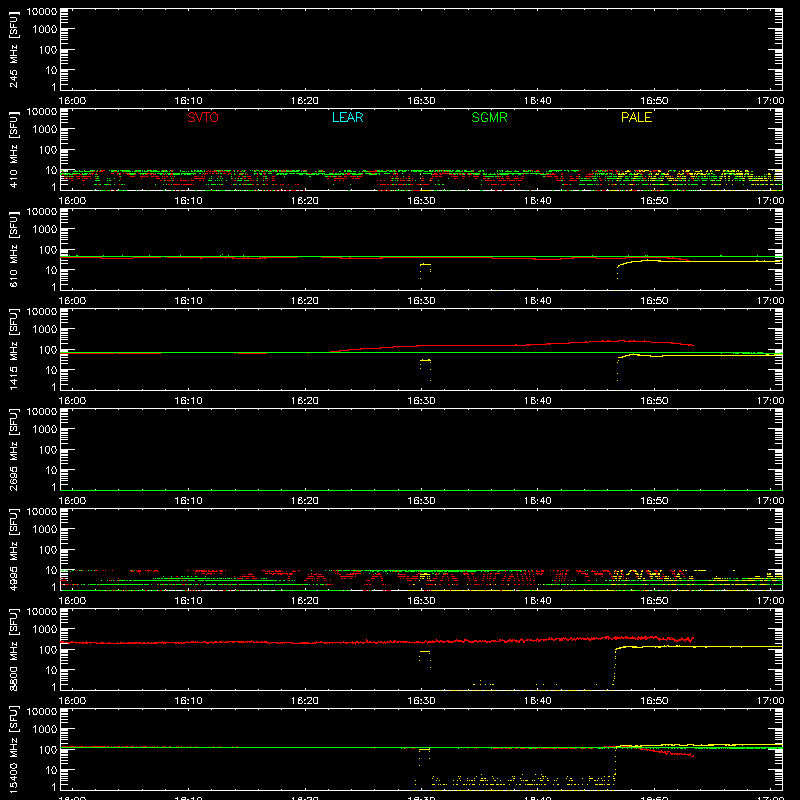Click the cyan LEAR station label
This screenshot has width=800, height=800.
pos(347,117)
